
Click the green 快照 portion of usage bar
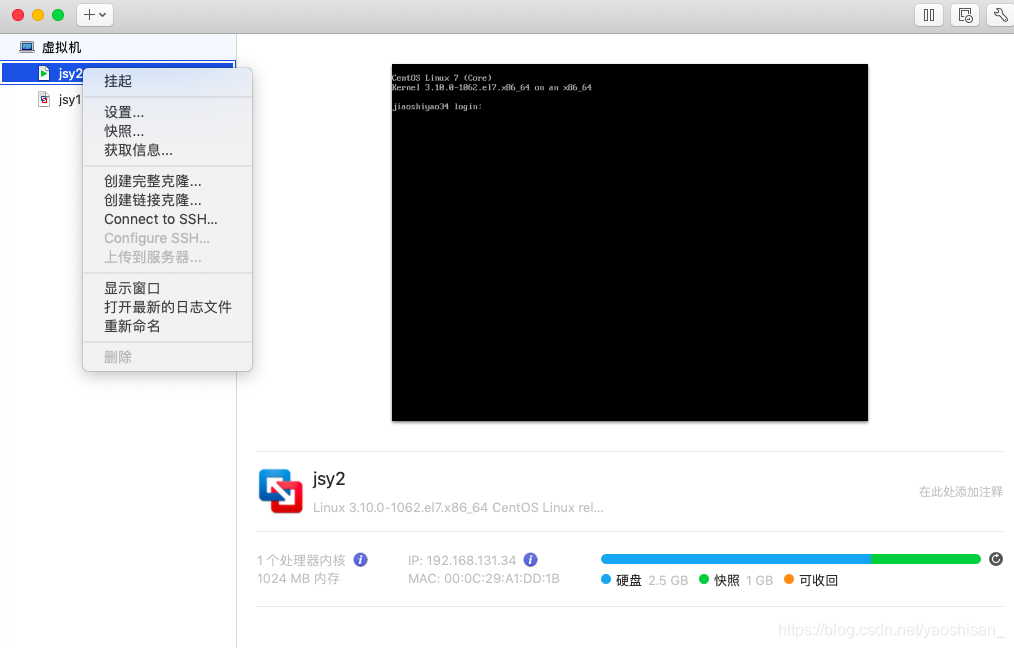[x=926, y=559]
